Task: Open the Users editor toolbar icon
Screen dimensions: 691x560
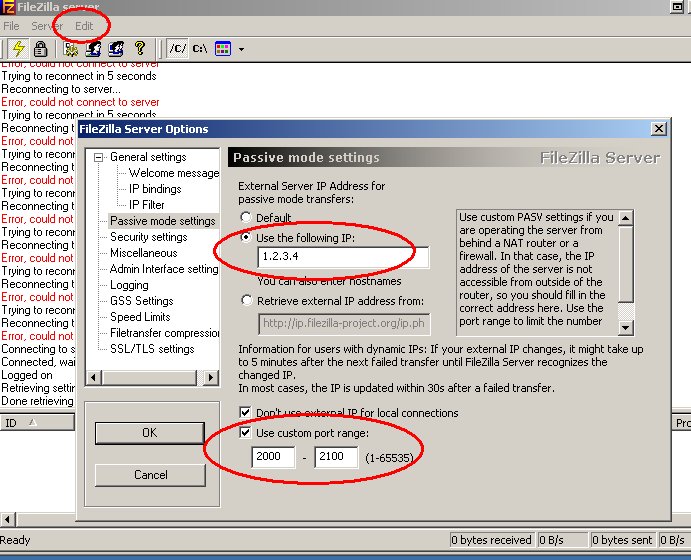Action: click(93, 48)
